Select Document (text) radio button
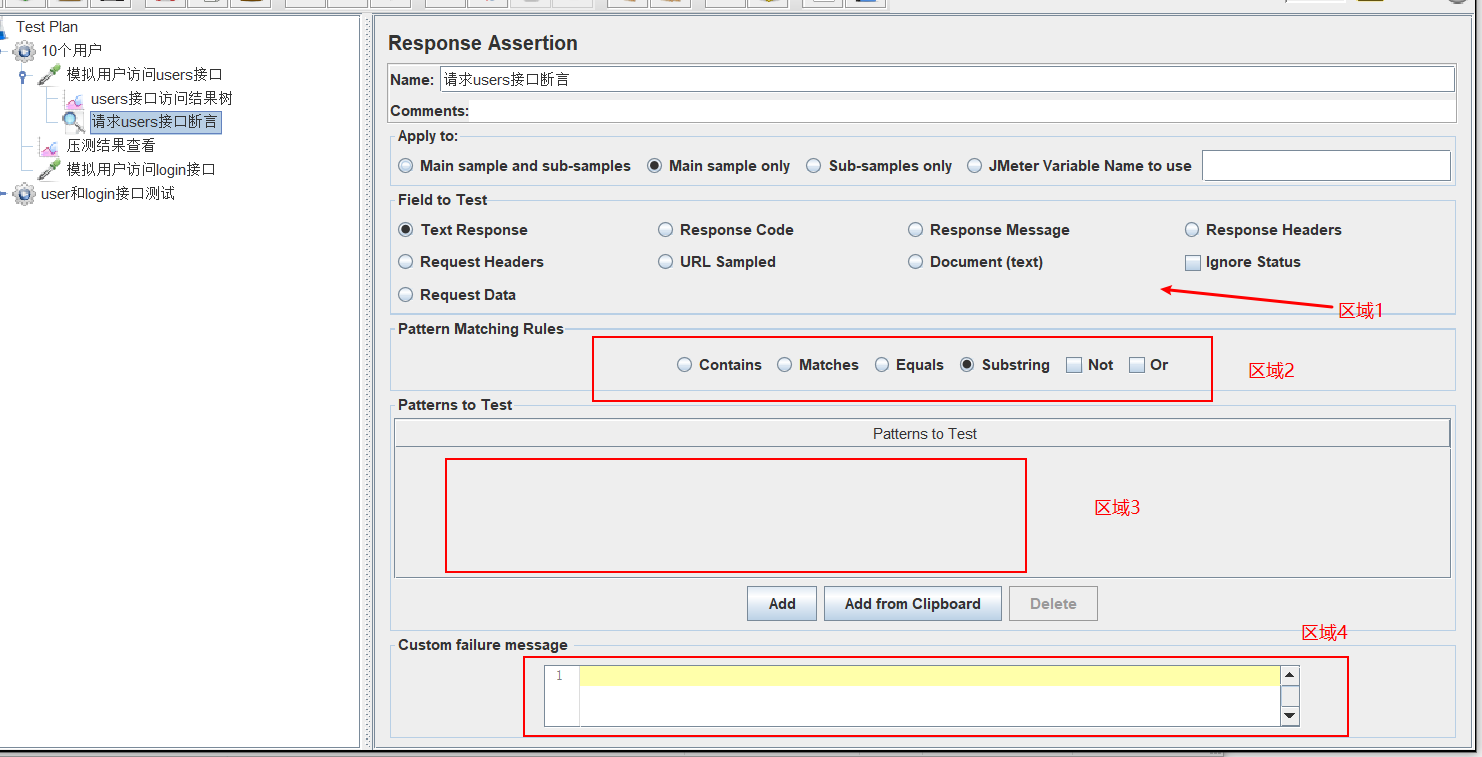 [x=916, y=262]
